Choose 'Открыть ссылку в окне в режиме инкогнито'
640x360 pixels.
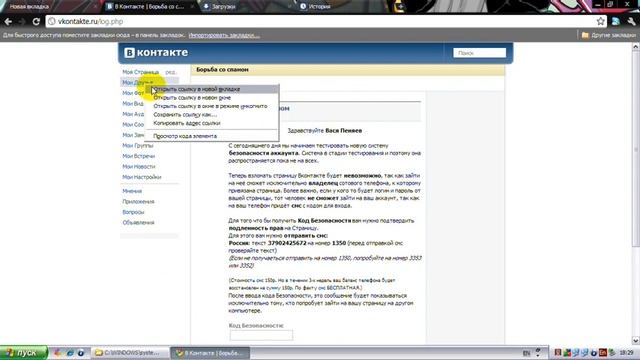(212, 106)
